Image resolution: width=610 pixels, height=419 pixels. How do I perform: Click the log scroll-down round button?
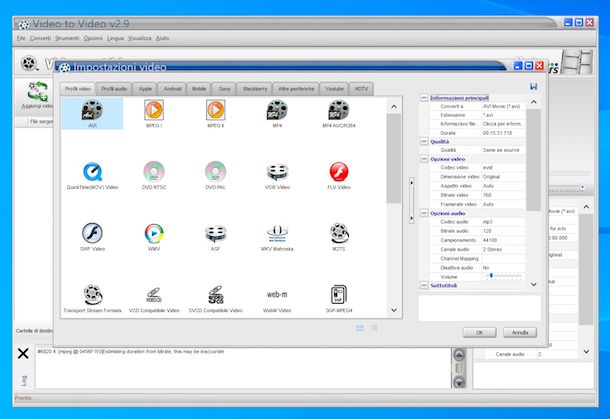pyautogui.click(x=459, y=381)
